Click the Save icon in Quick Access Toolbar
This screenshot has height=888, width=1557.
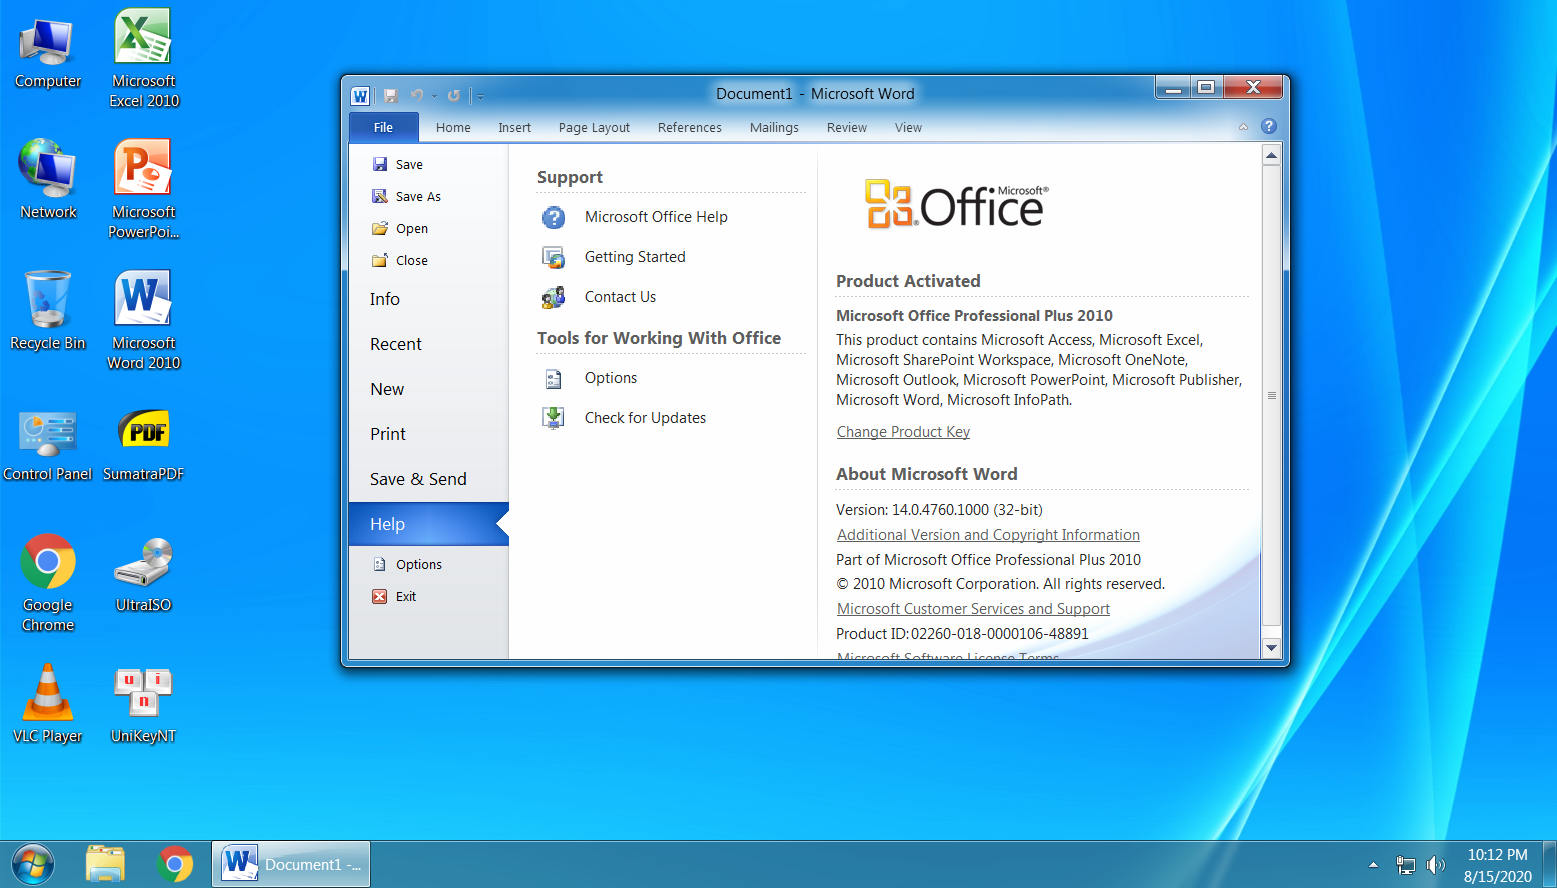(391, 96)
